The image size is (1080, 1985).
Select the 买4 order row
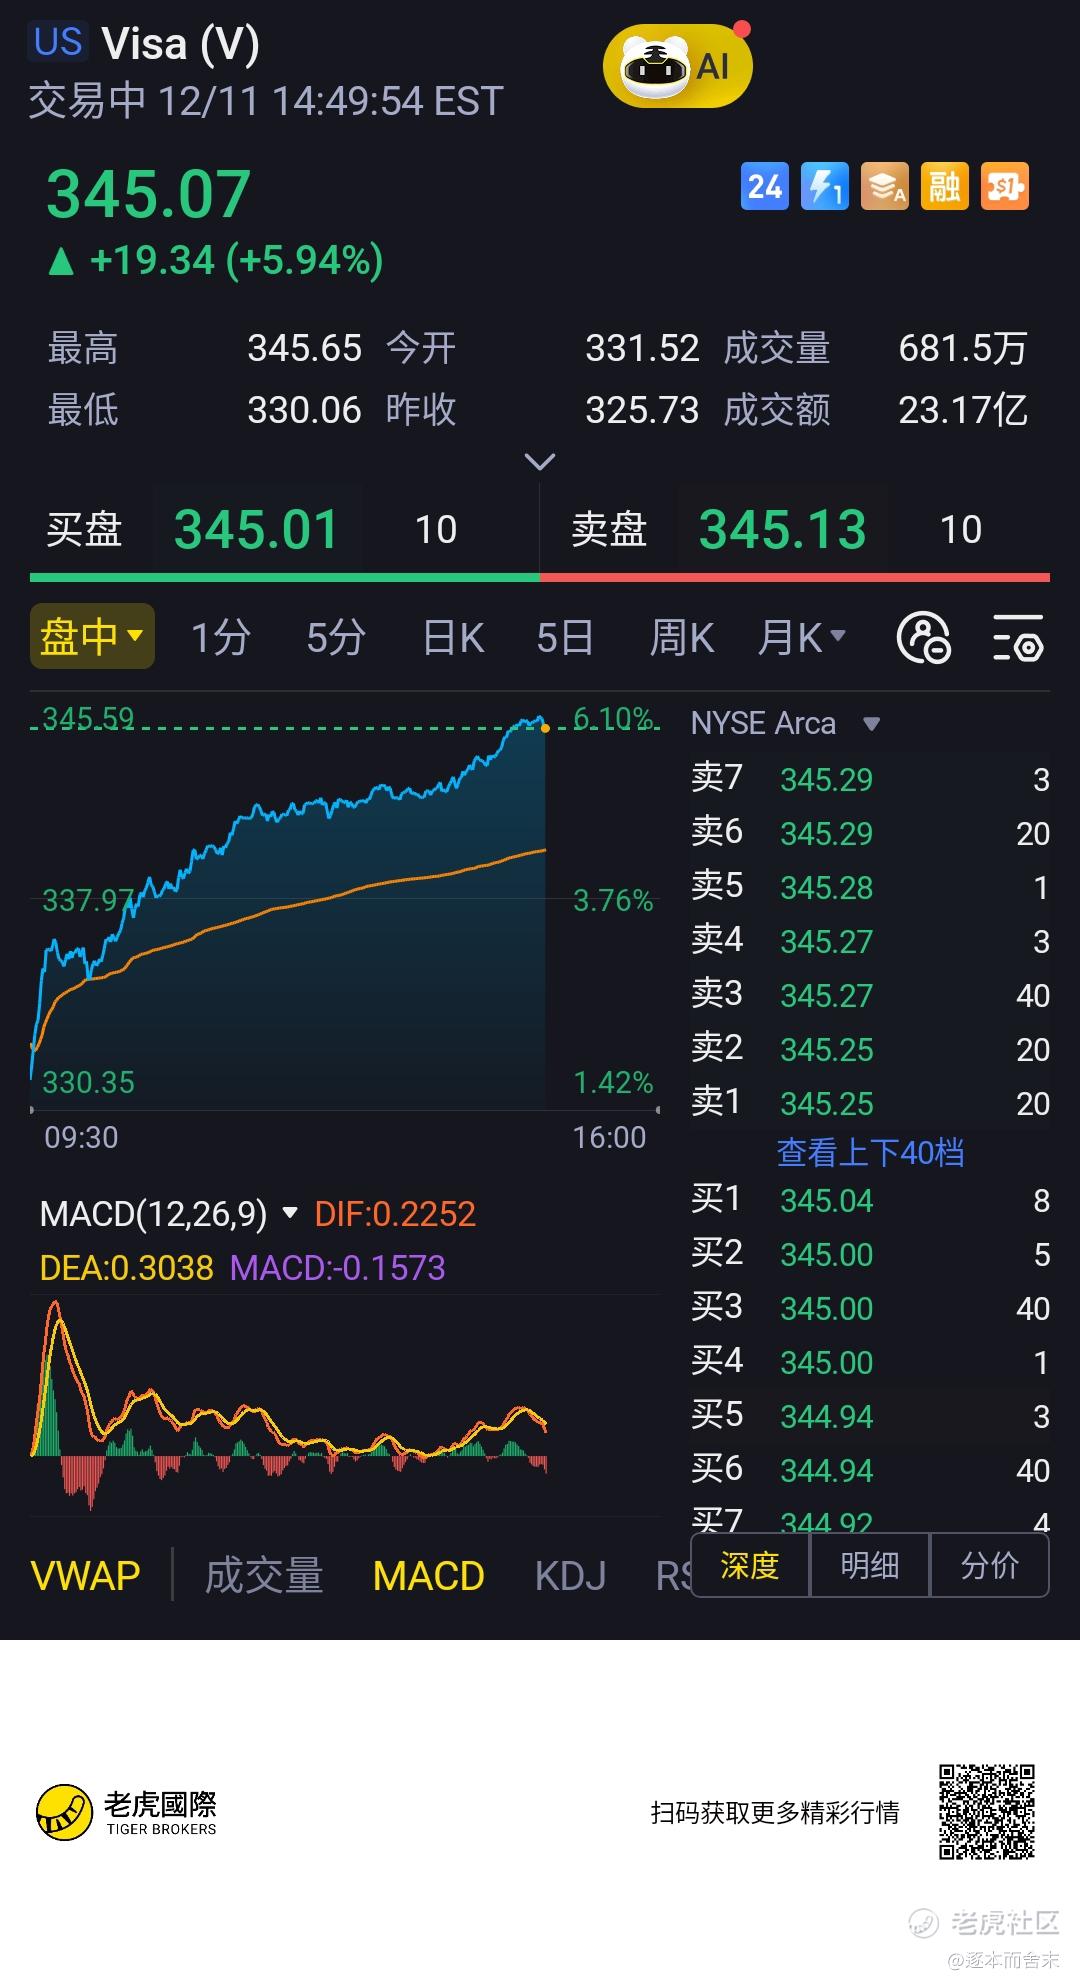pos(870,1362)
